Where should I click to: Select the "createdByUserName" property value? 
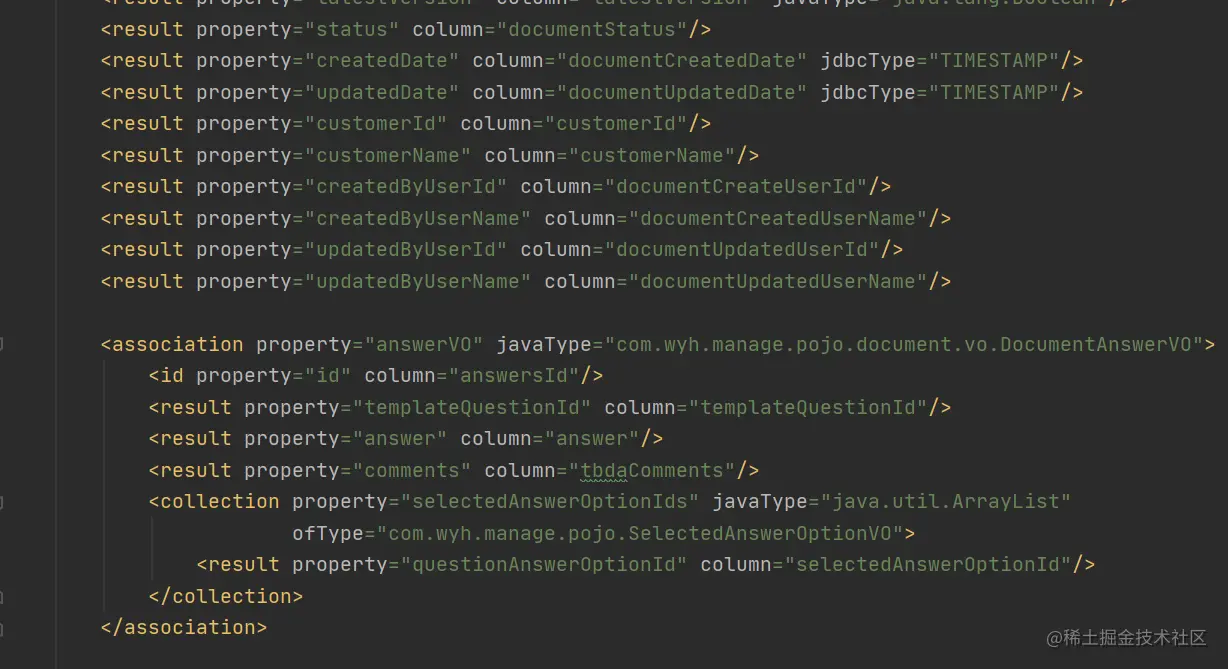coord(418,219)
